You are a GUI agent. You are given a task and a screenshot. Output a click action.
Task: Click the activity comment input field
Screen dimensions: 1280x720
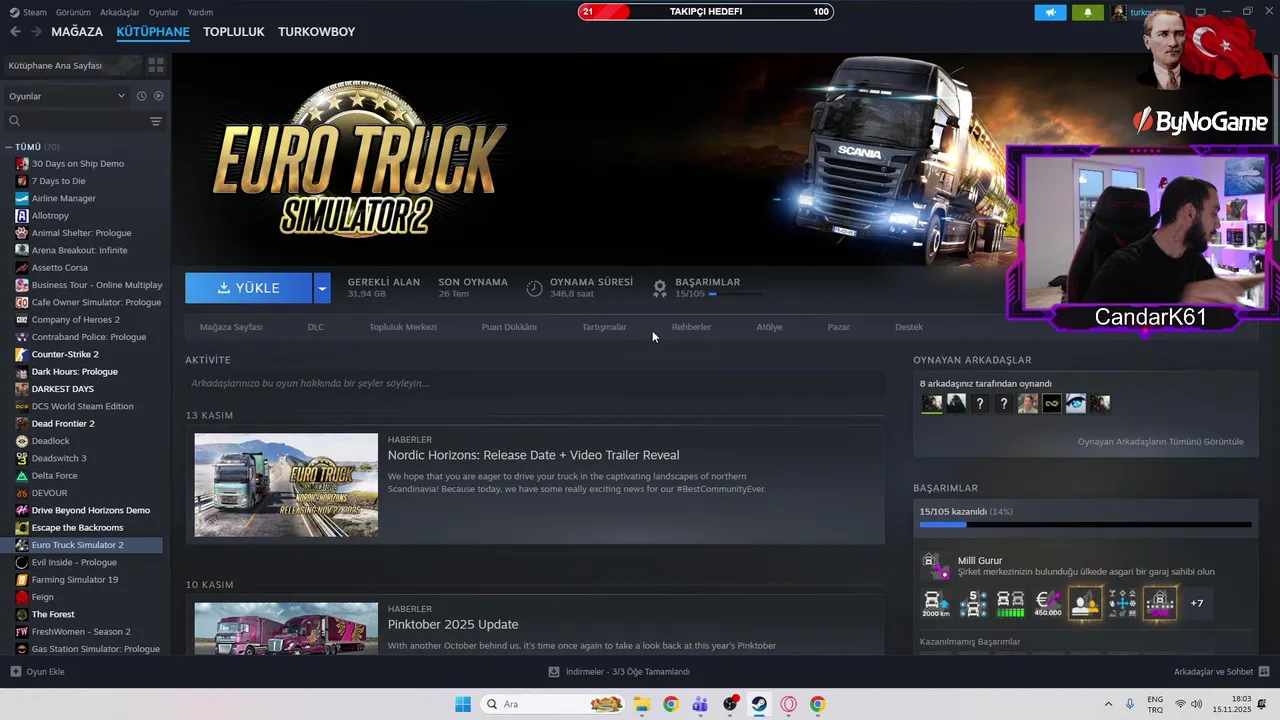[535, 383]
